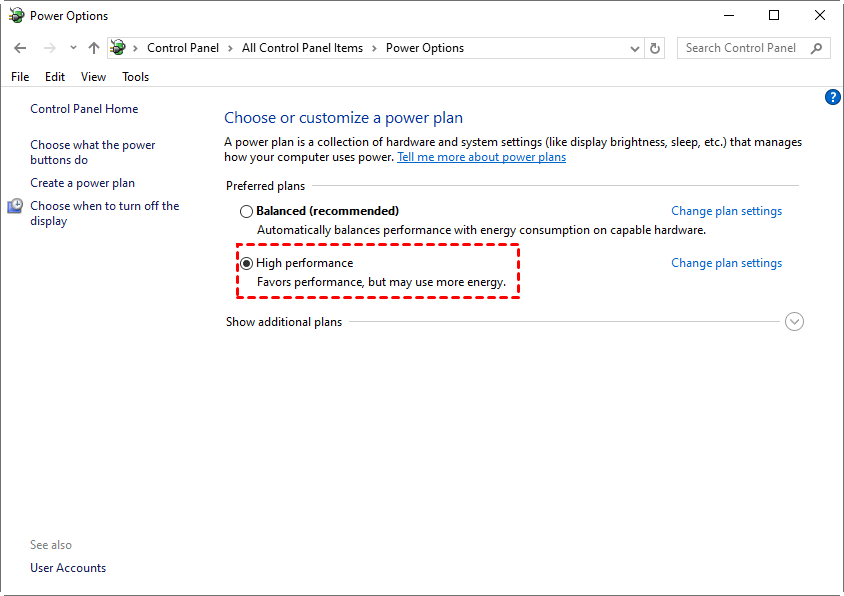This screenshot has width=844, height=596.
Task: Click the search magnifier icon
Action: tap(817, 48)
